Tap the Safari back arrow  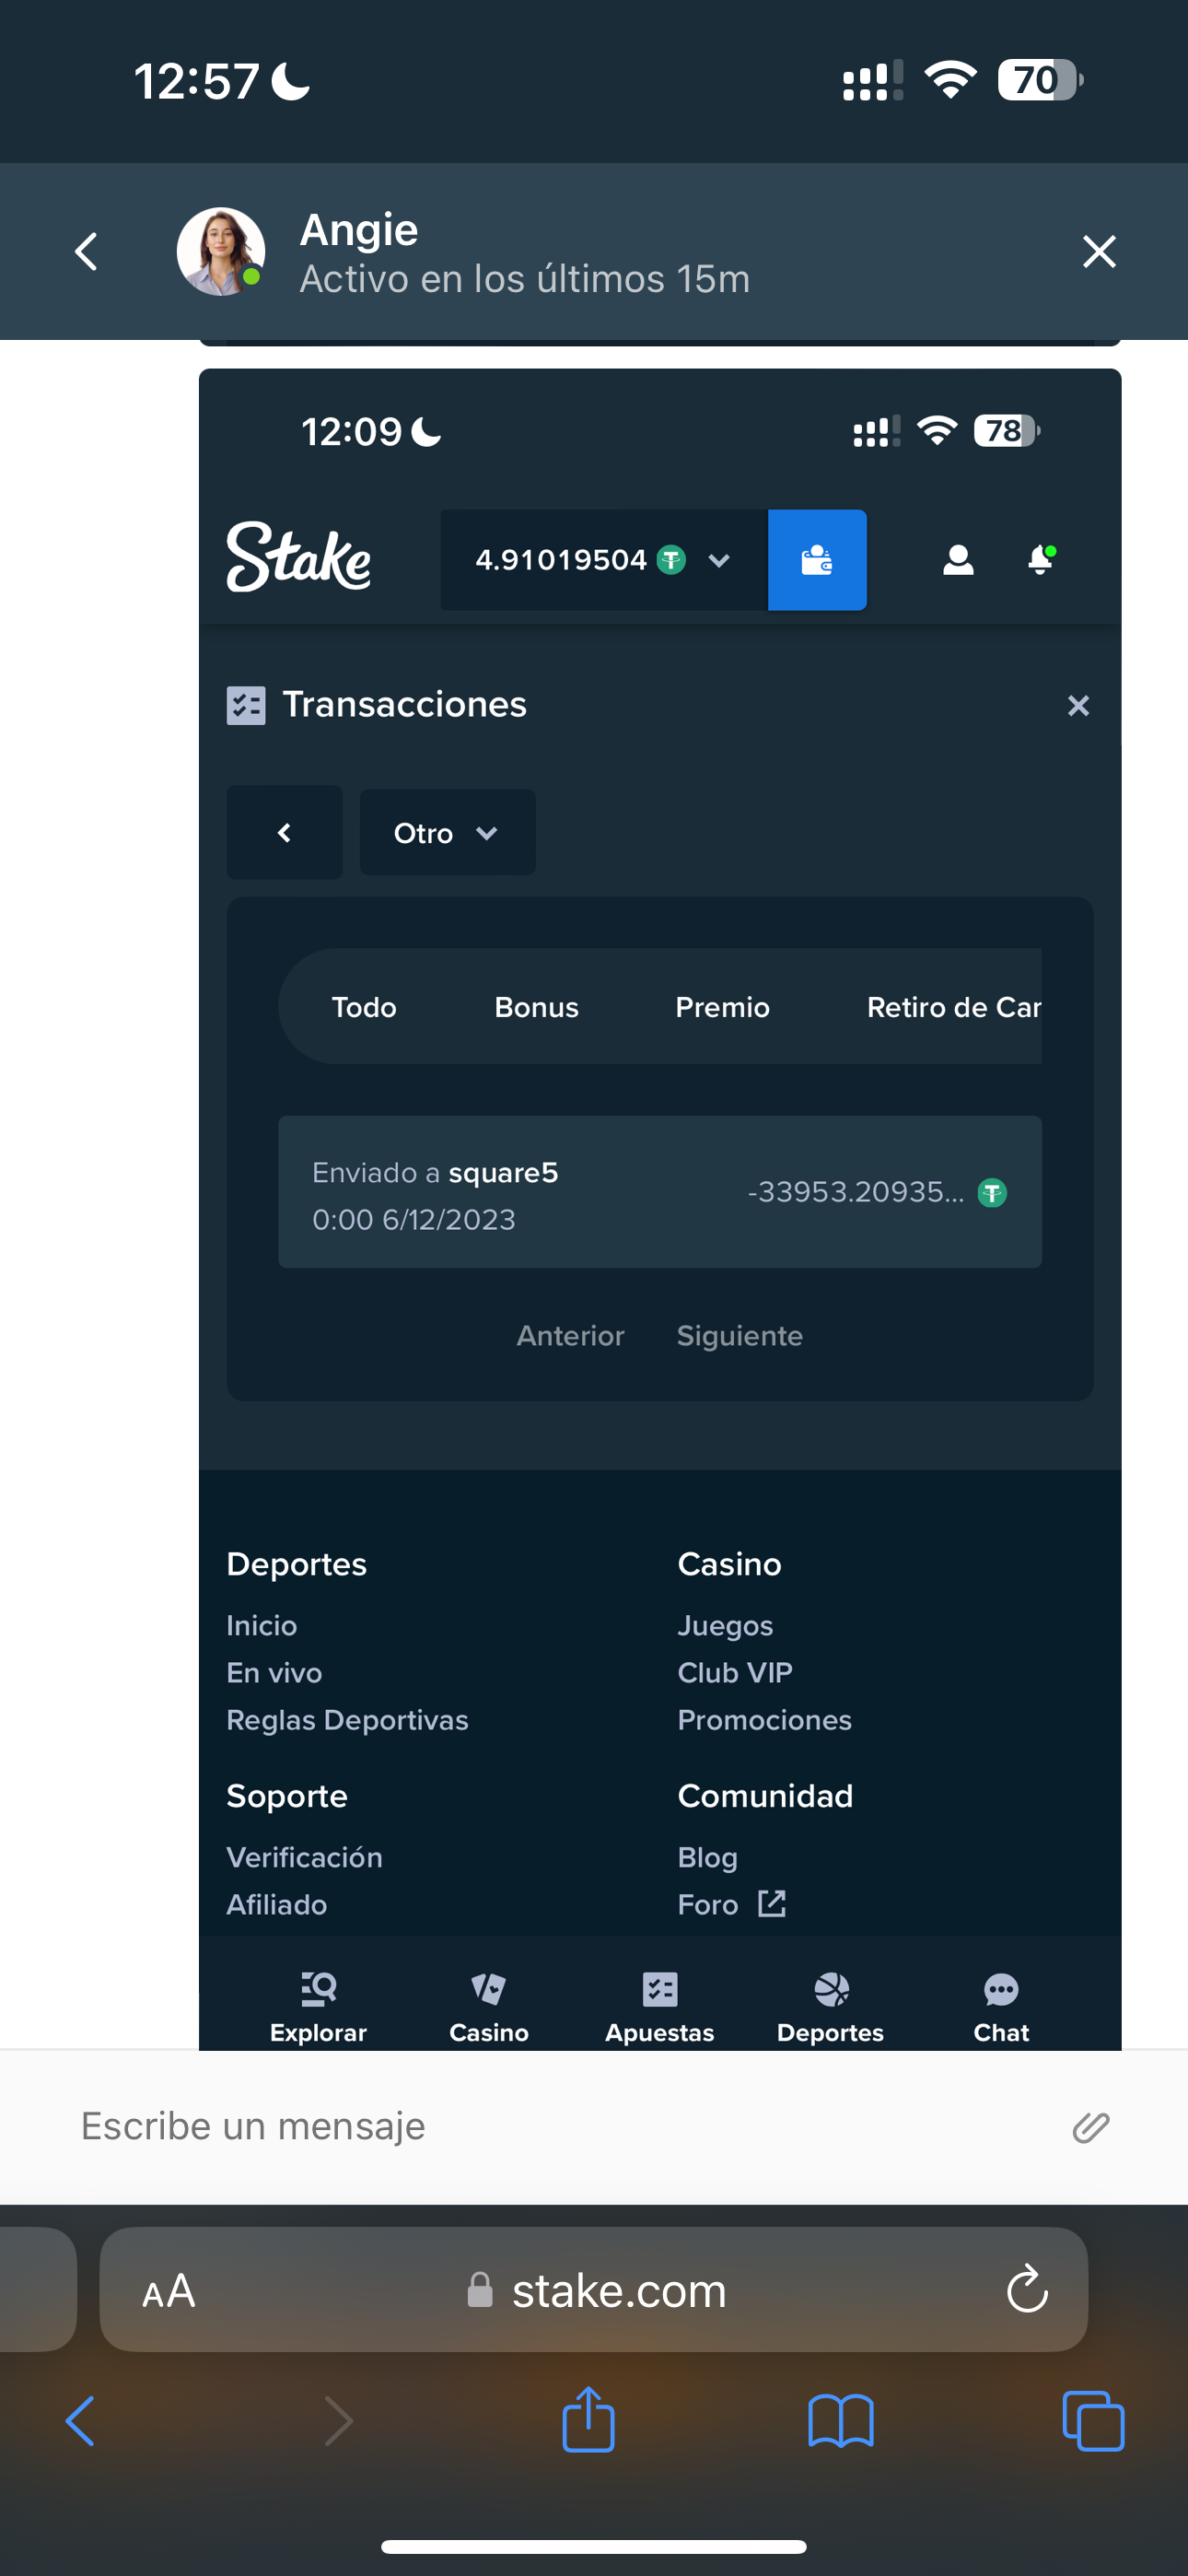click(80, 2421)
